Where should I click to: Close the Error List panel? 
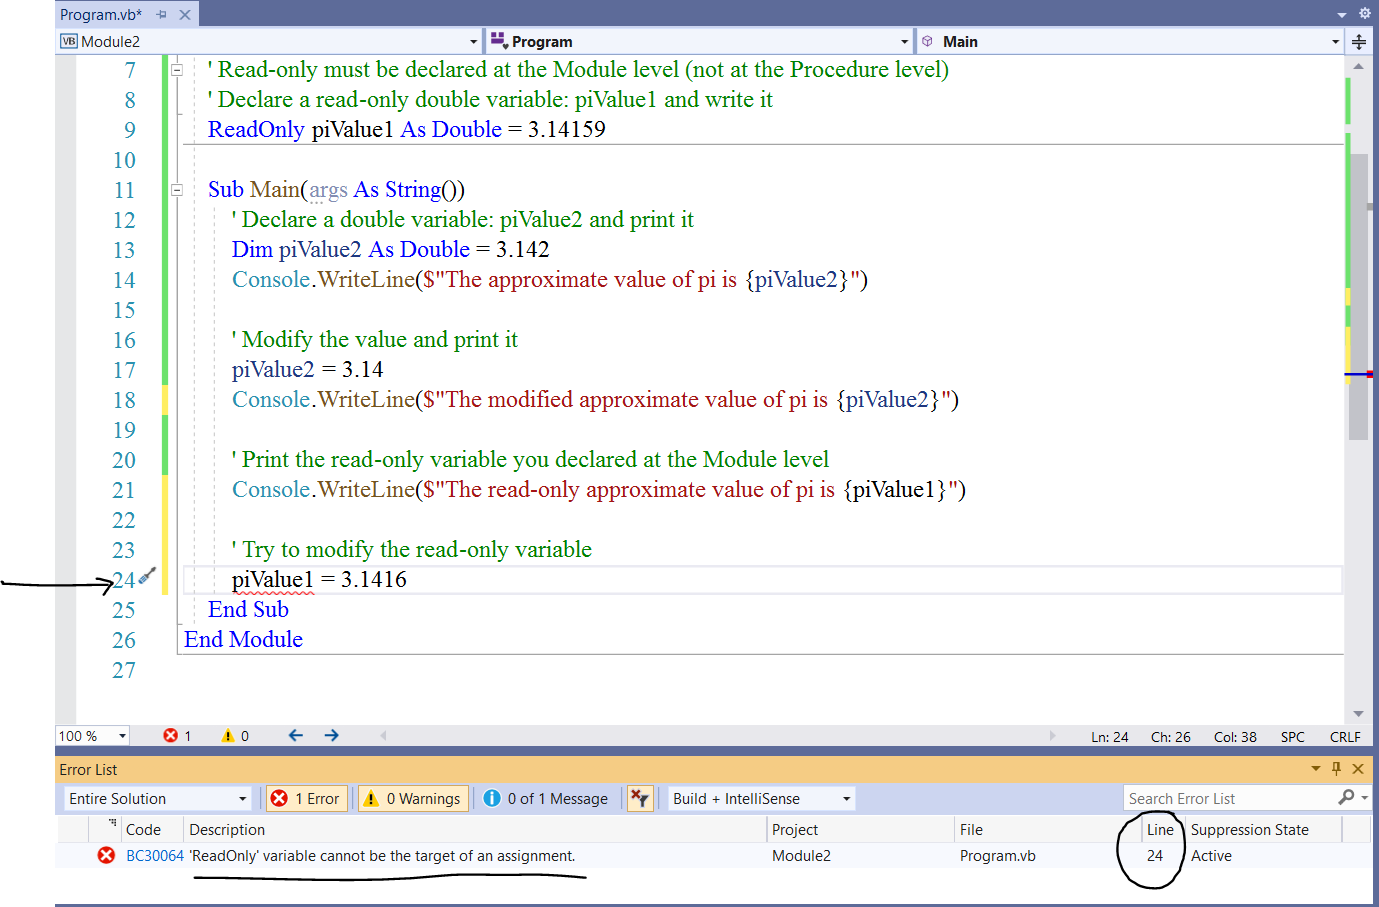coord(1358,769)
